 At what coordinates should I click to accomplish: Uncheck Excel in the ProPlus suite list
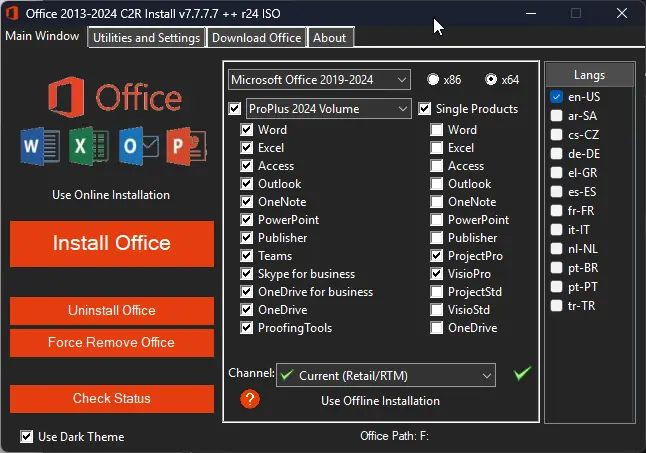click(246, 148)
